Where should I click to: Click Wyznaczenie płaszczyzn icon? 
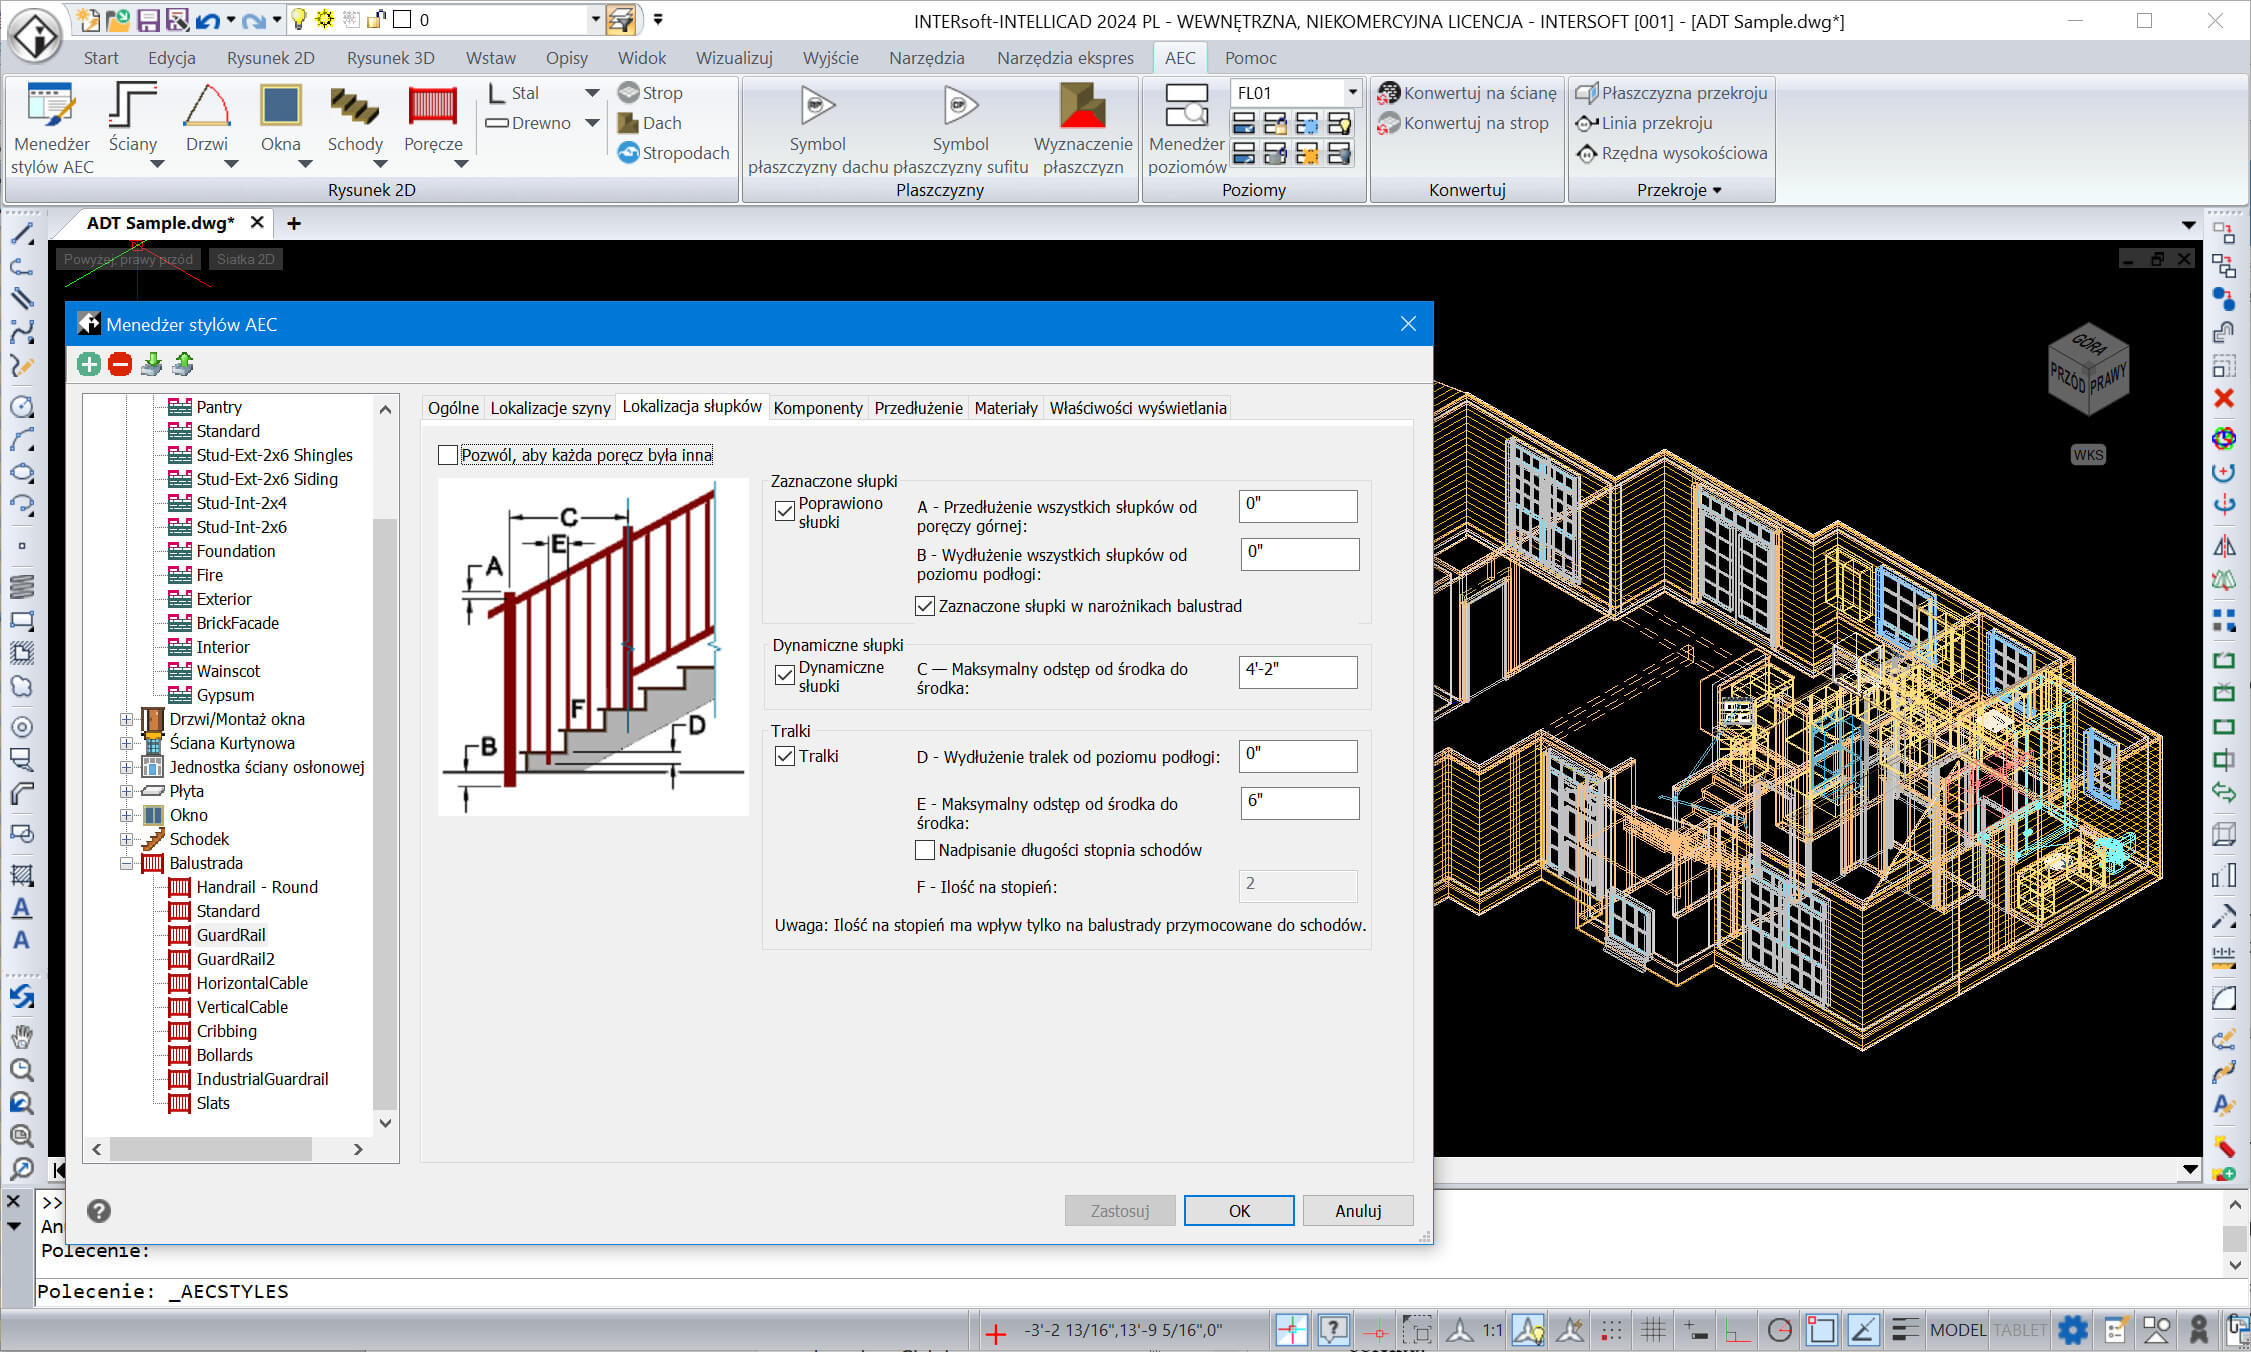pyautogui.click(x=1083, y=128)
